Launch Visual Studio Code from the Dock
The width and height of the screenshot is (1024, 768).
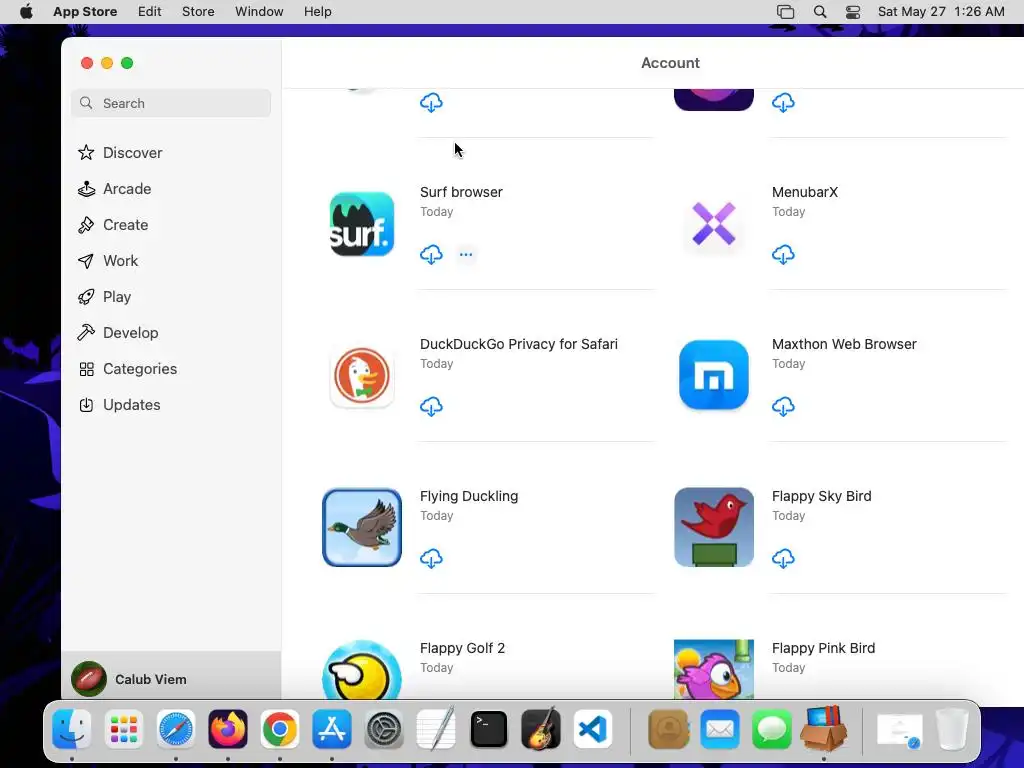click(592, 729)
